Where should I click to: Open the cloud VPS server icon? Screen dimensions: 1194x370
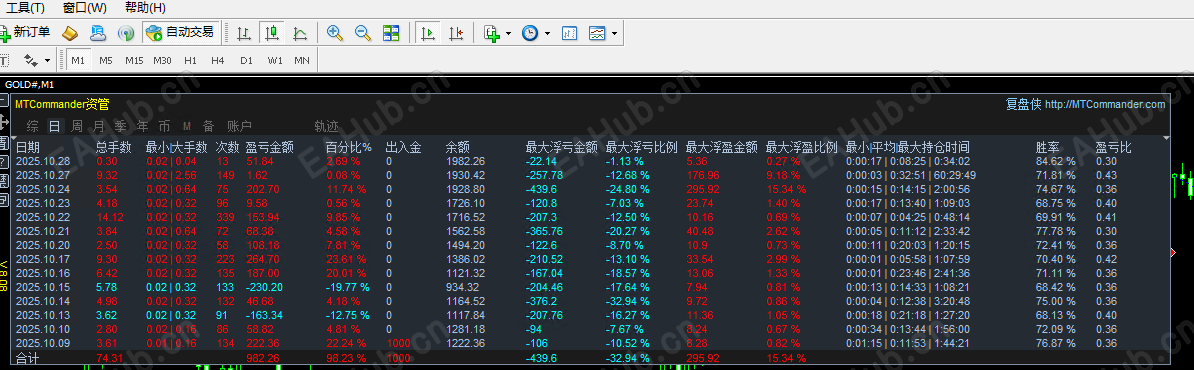coord(98,33)
